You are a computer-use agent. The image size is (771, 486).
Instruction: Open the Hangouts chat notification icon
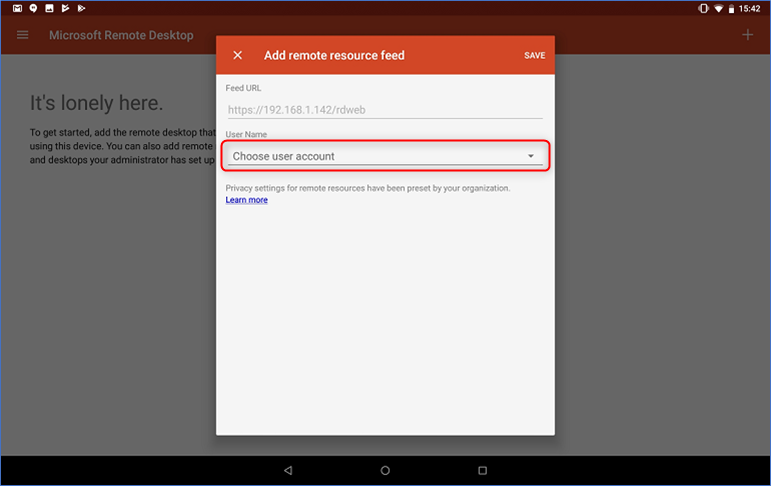click(33, 8)
